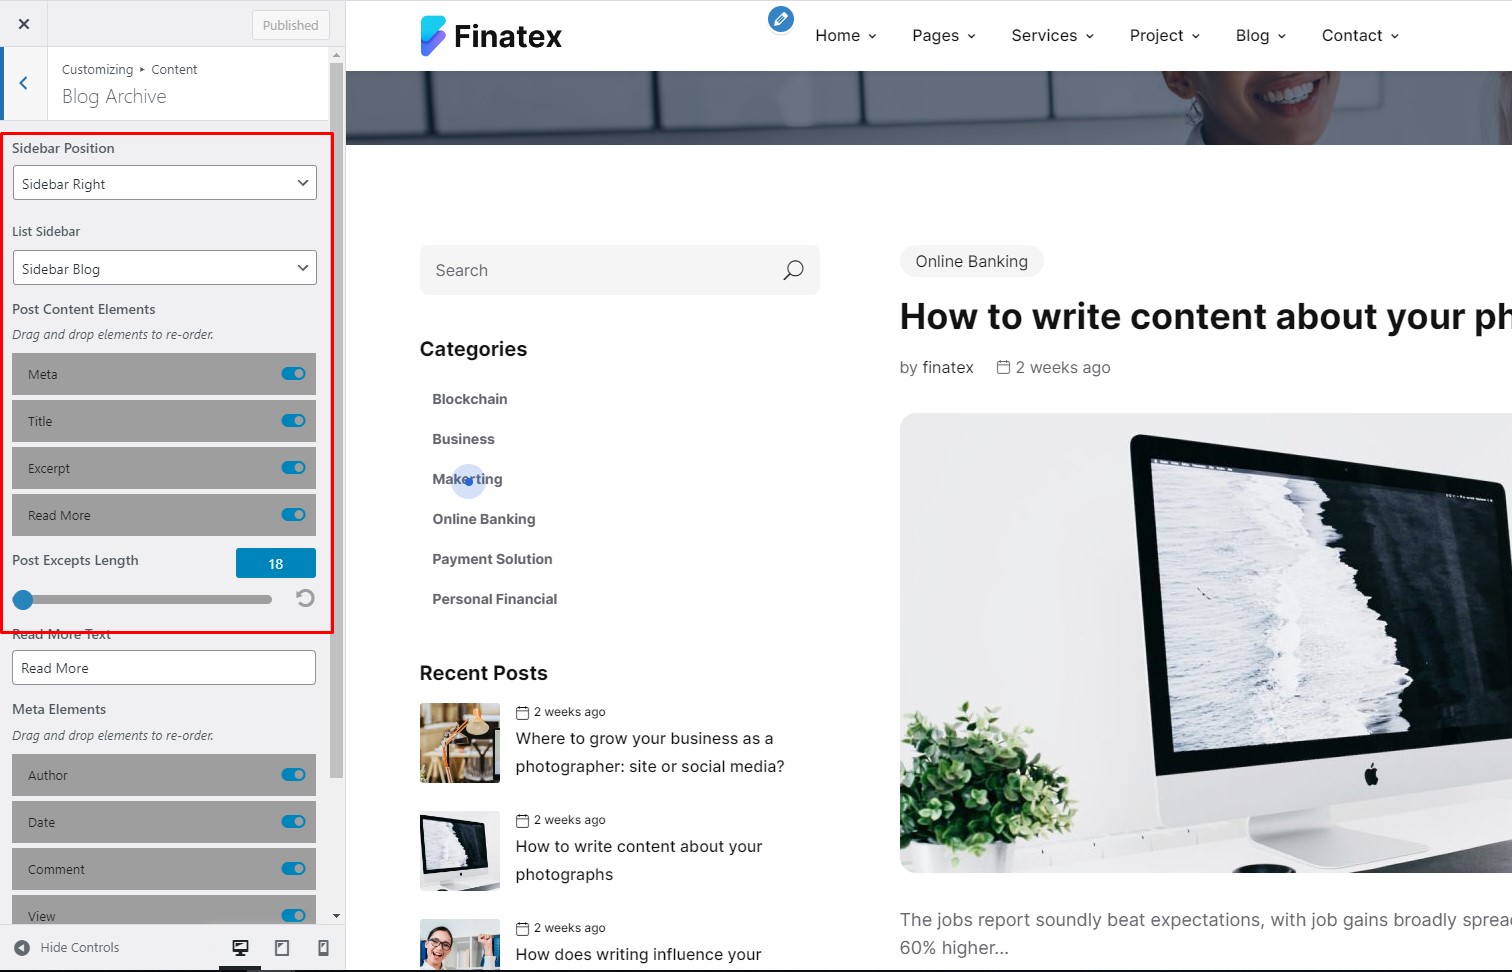The height and width of the screenshot is (972, 1512).
Task: Turn off the Author meta toggle
Action: tap(293, 775)
